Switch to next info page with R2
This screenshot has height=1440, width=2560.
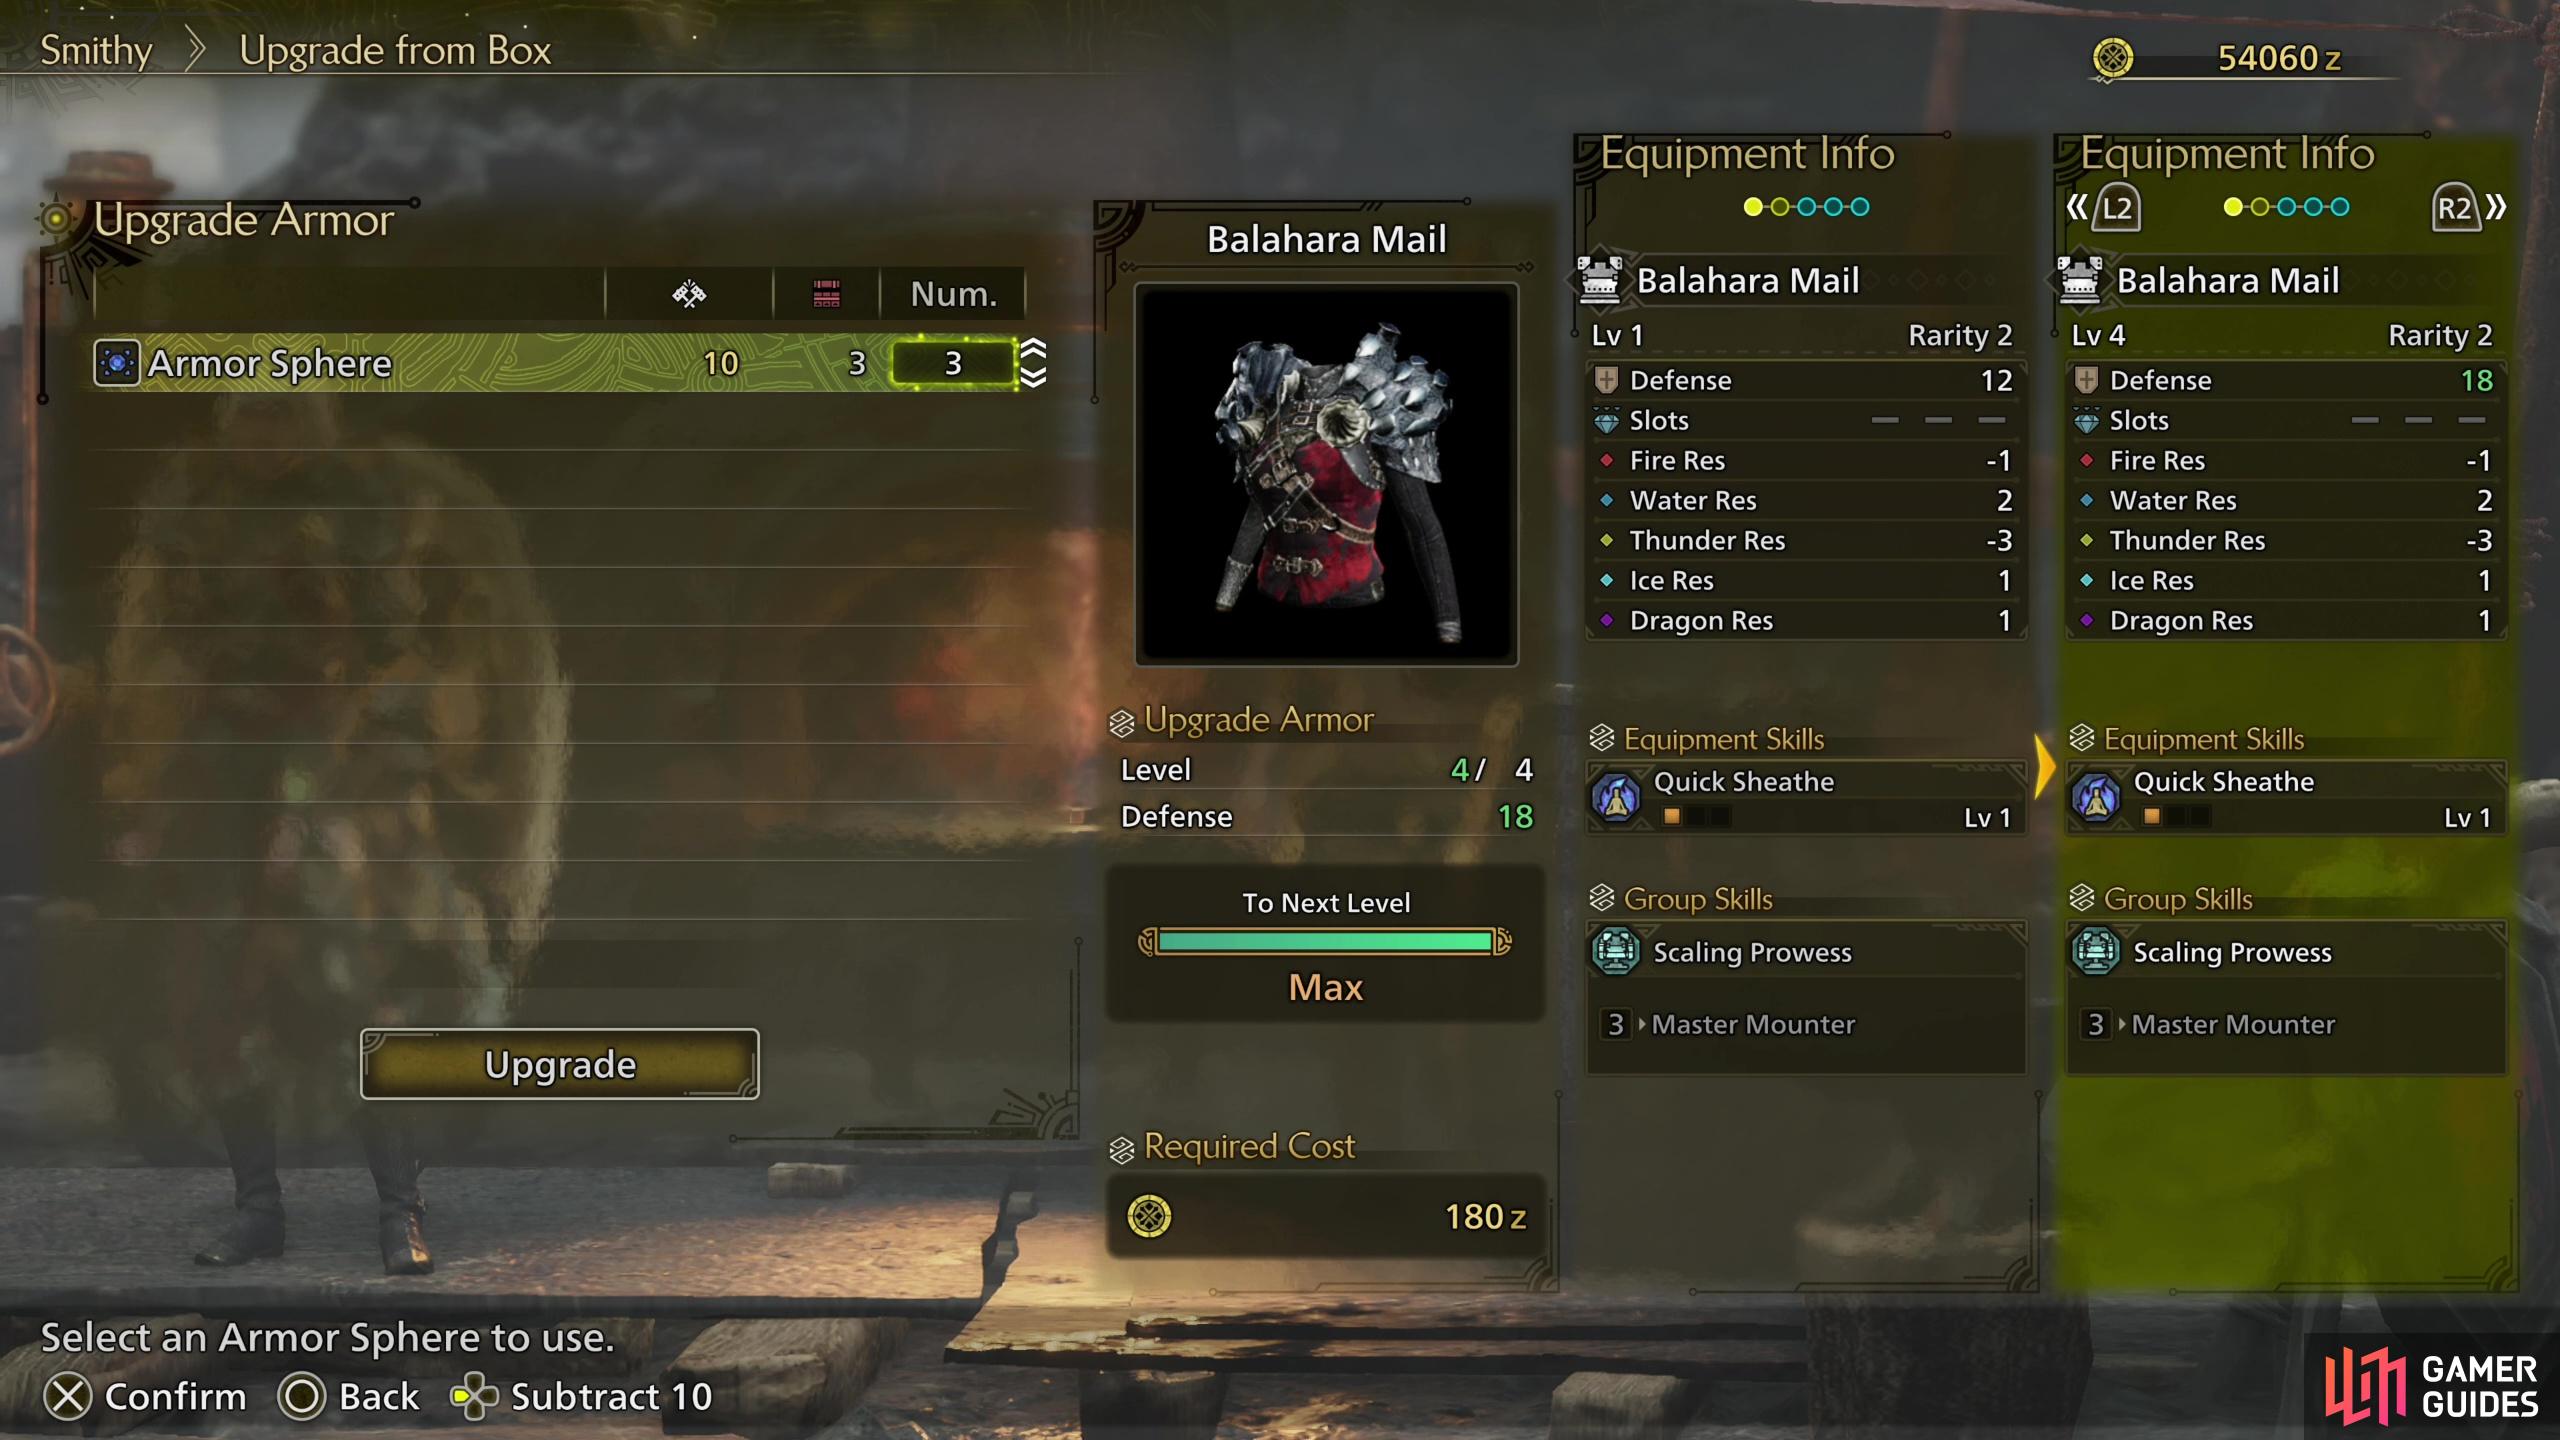click(x=2468, y=207)
